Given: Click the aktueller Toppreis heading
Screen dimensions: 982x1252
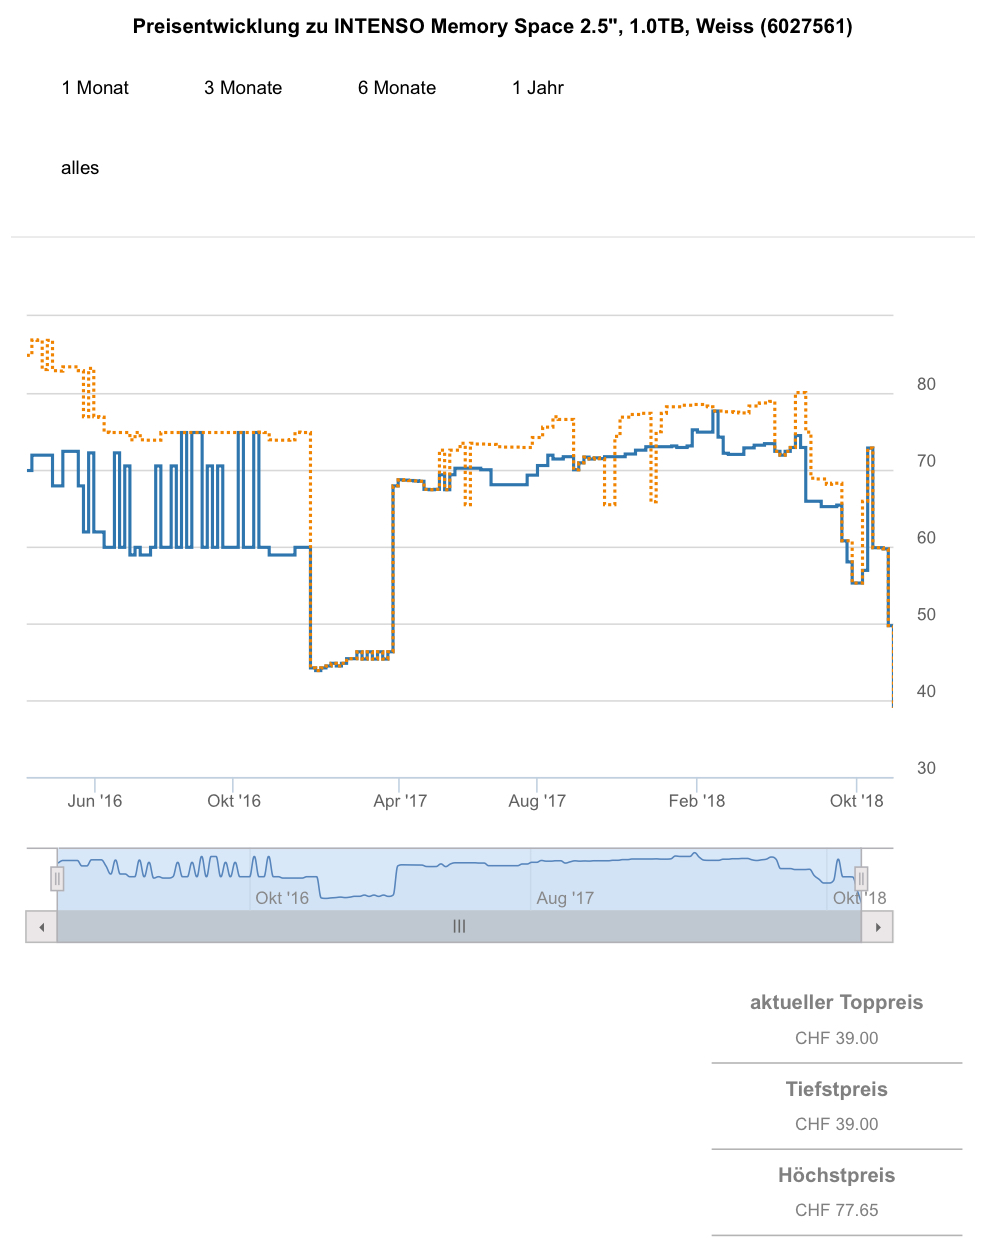Looking at the screenshot, I should 836,1003.
